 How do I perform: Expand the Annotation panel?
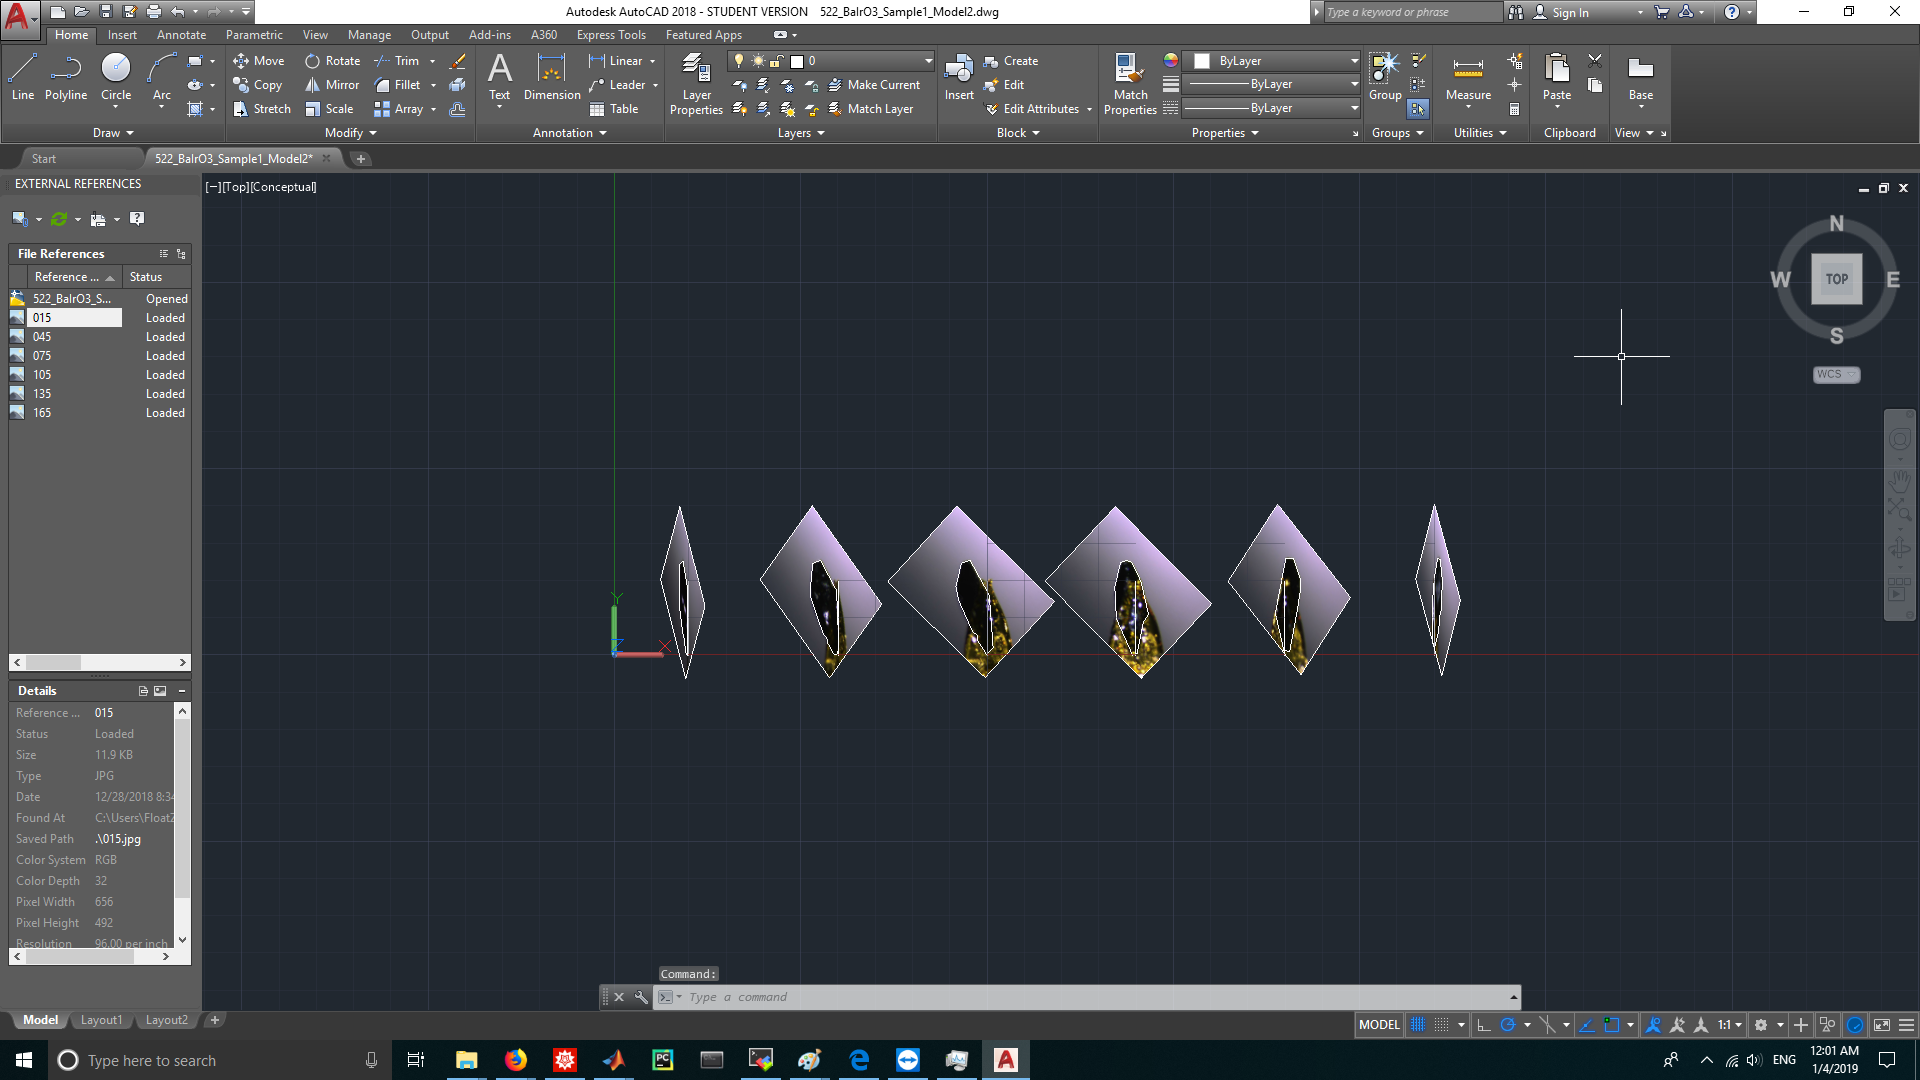[x=569, y=133]
